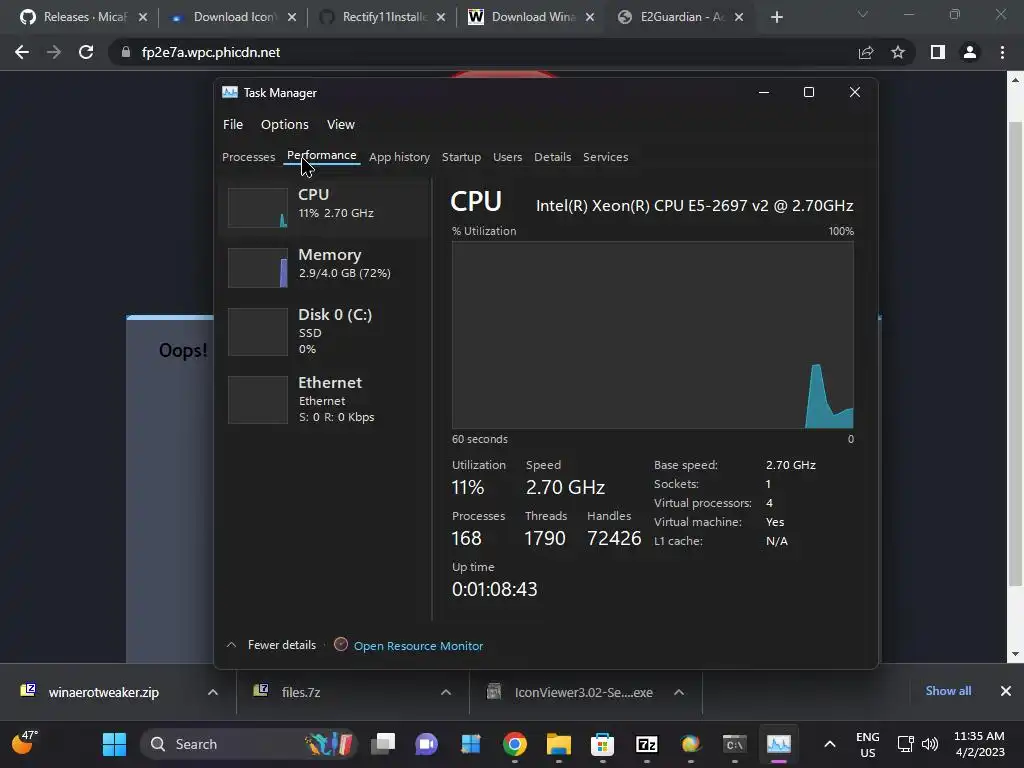
Task: Close the Download Winaero browser tab
Action: (x=590, y=17)
